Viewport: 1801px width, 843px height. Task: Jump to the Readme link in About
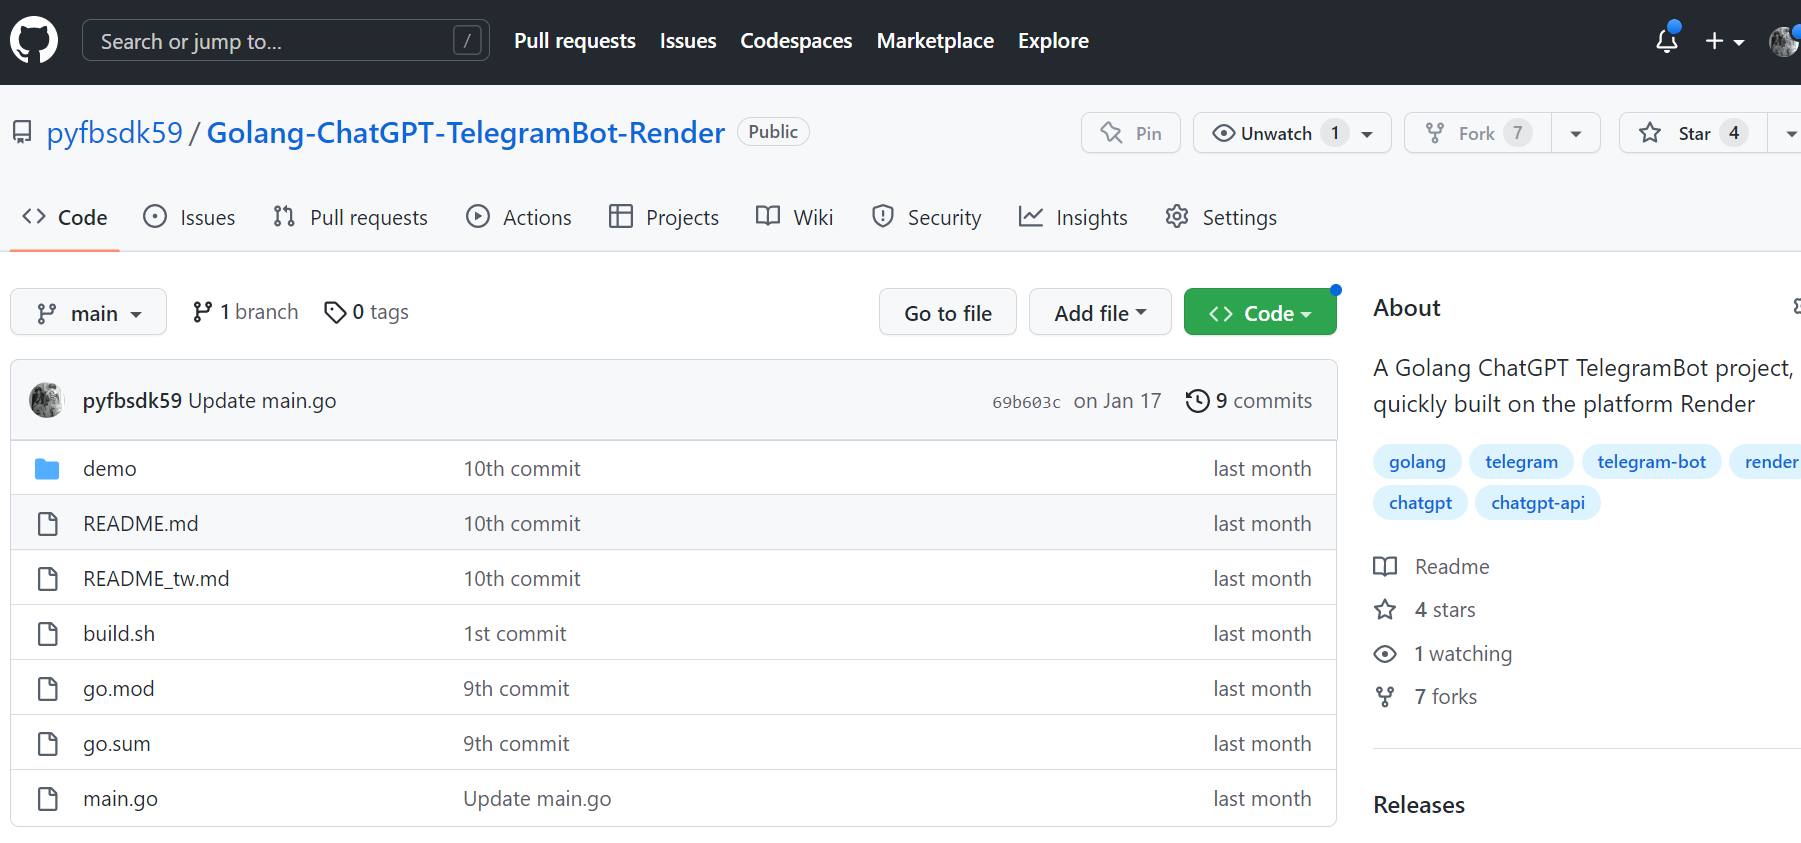coord(1432,567)
